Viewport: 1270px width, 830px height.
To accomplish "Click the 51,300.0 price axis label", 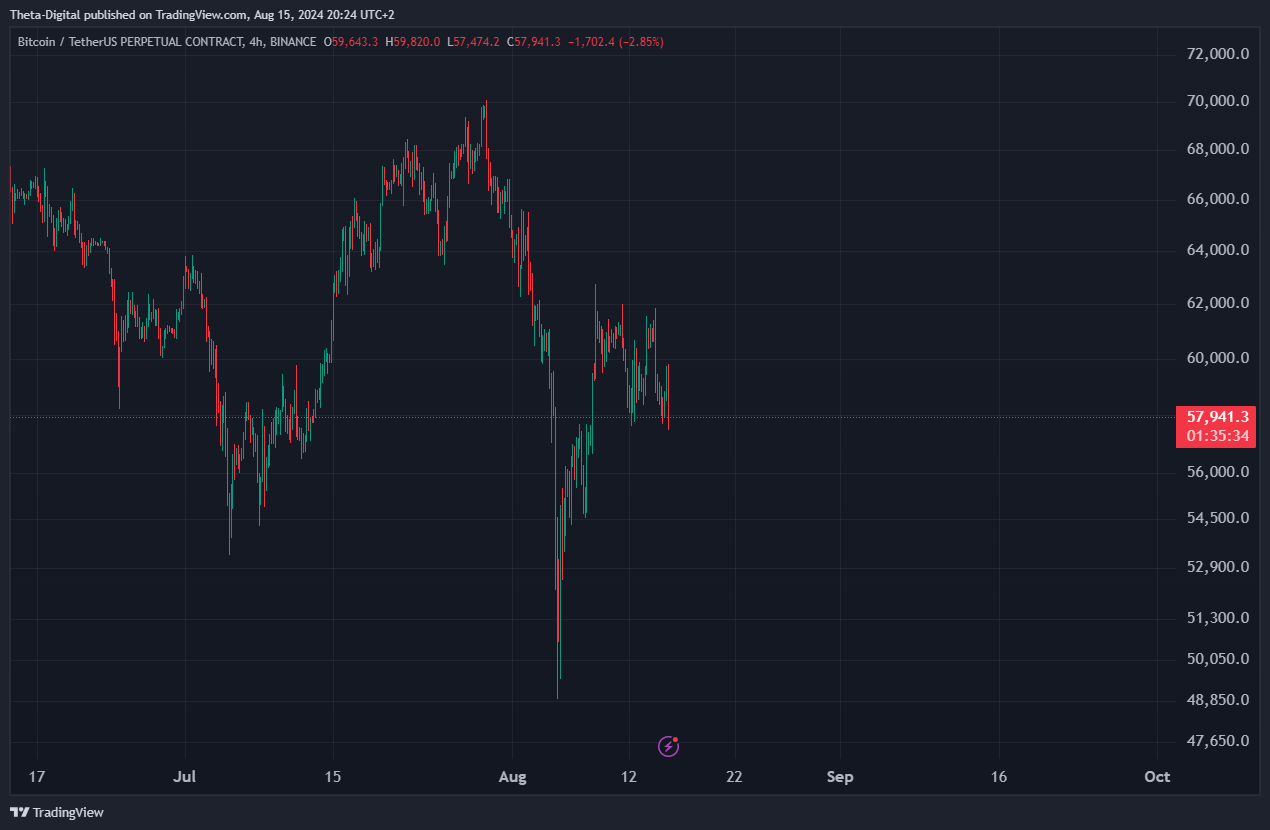I will coord(1217,617).
